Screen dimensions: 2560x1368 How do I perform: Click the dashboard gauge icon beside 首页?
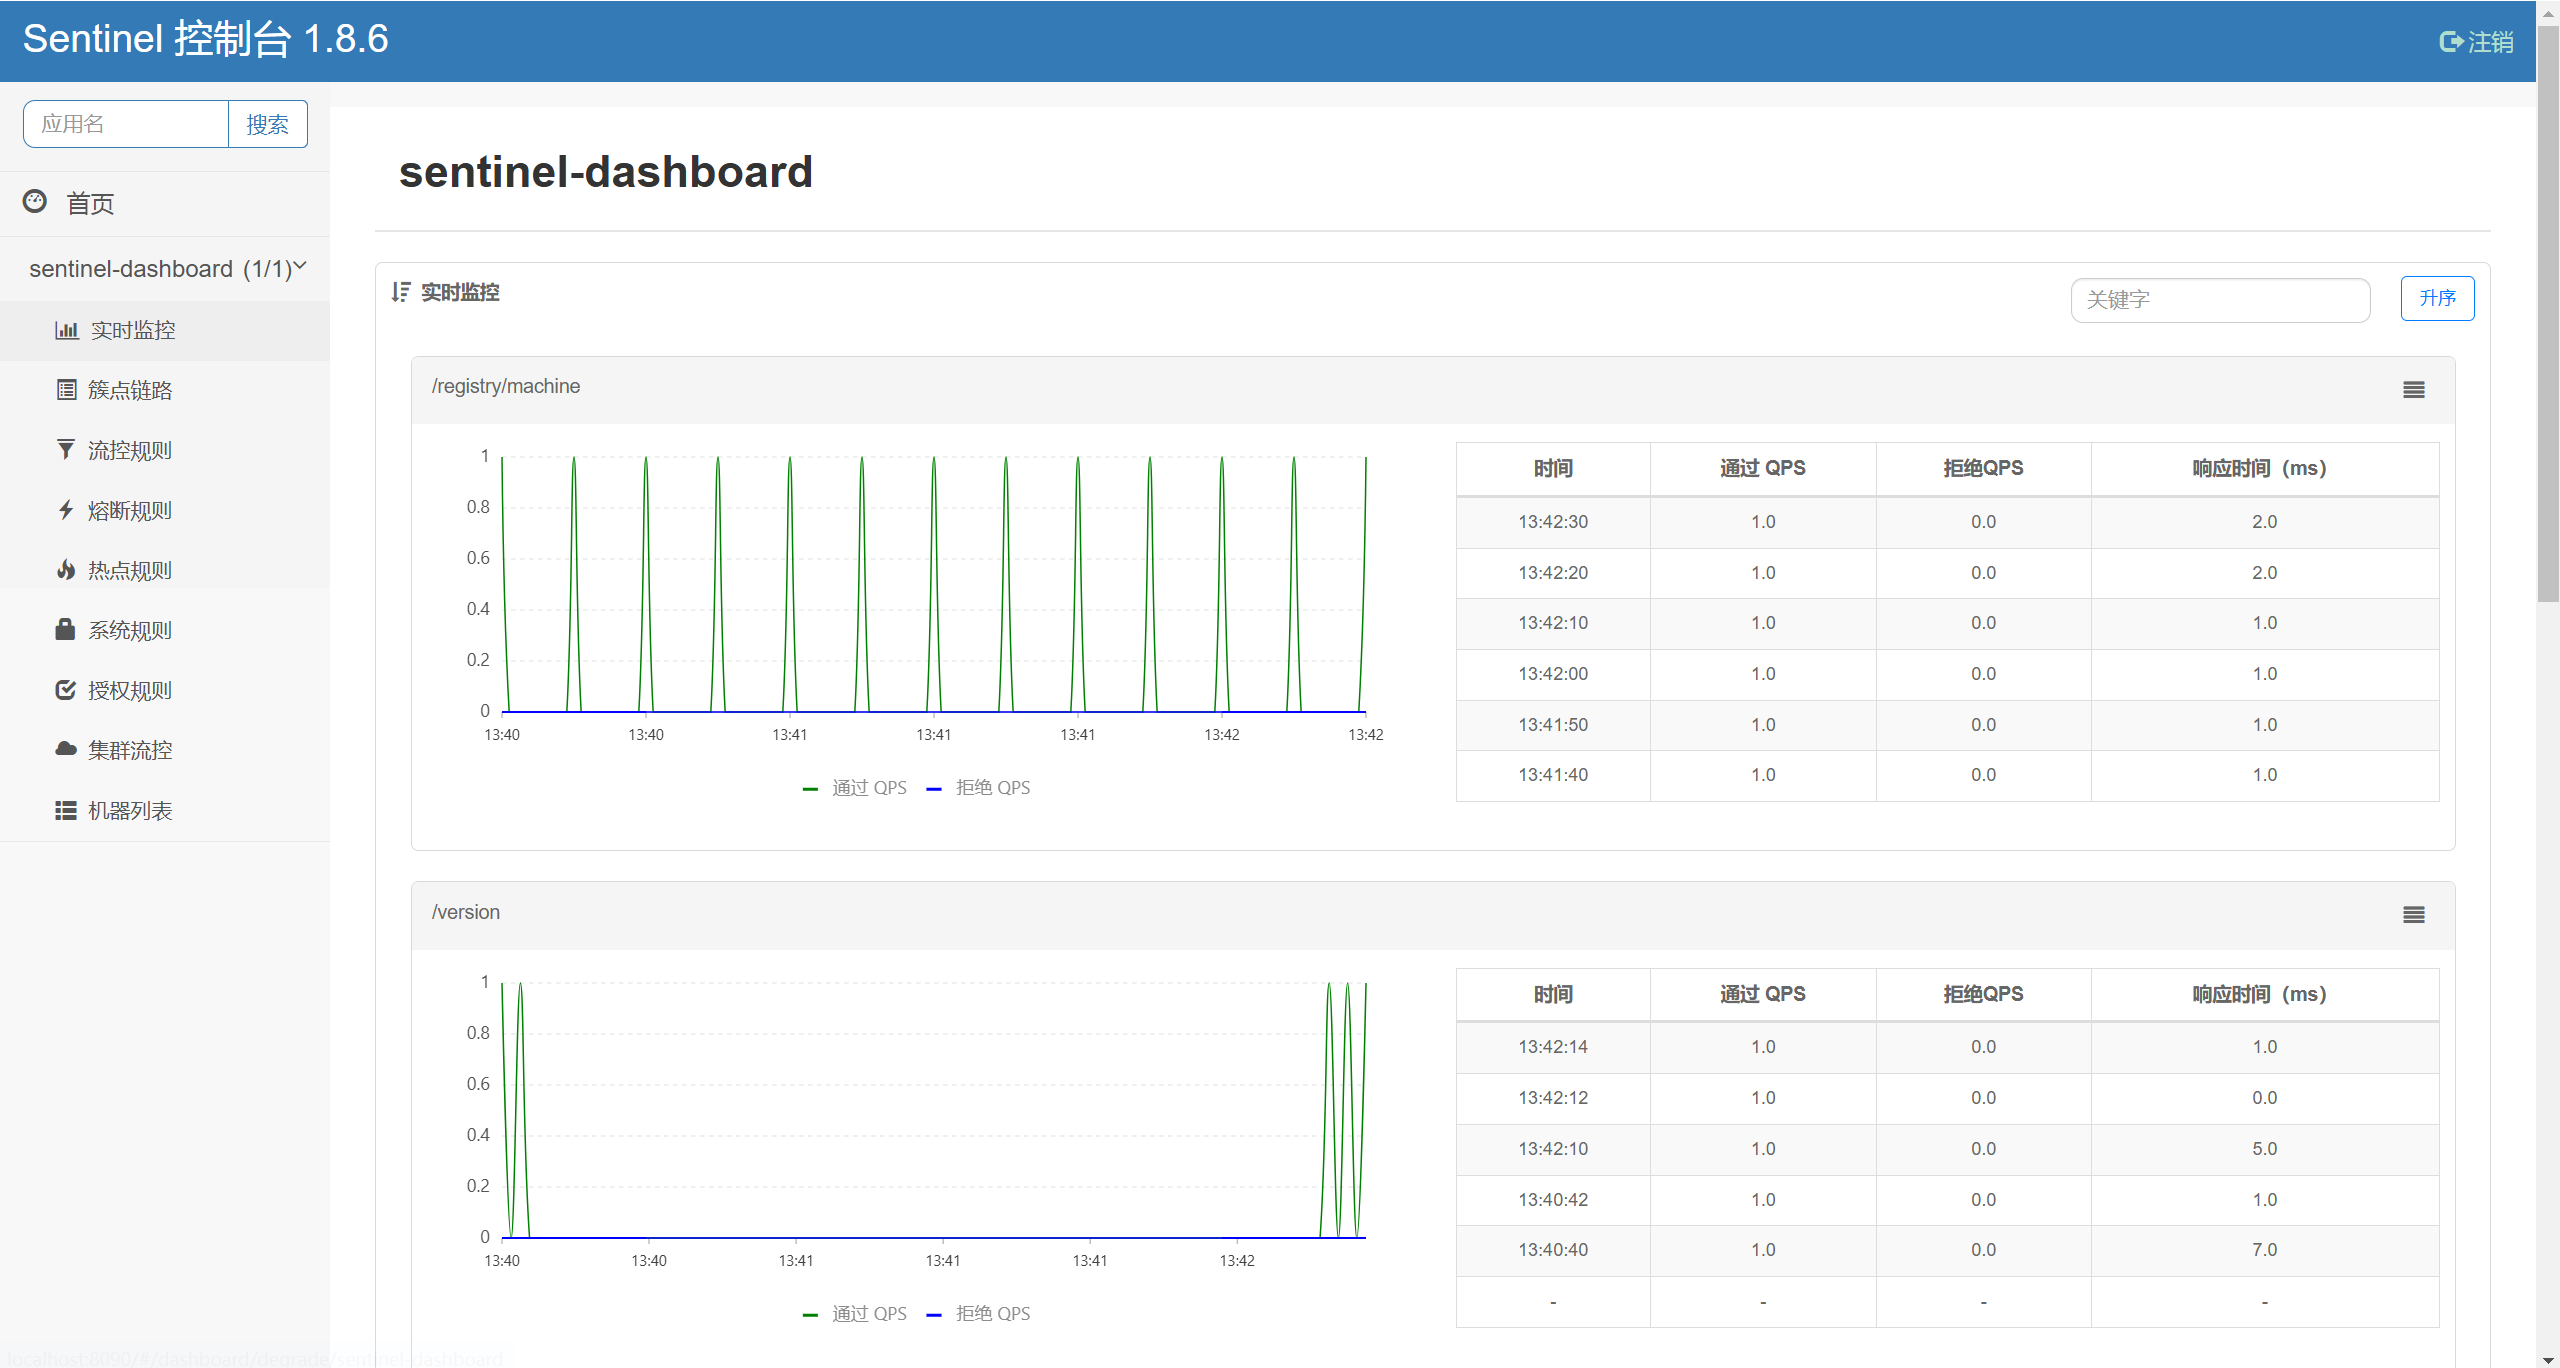[35, 202]
